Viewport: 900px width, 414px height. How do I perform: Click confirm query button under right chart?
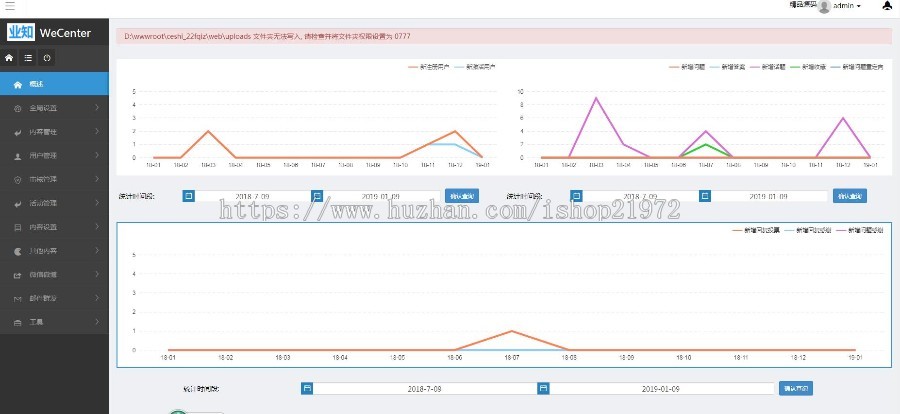tap(849, 196)
